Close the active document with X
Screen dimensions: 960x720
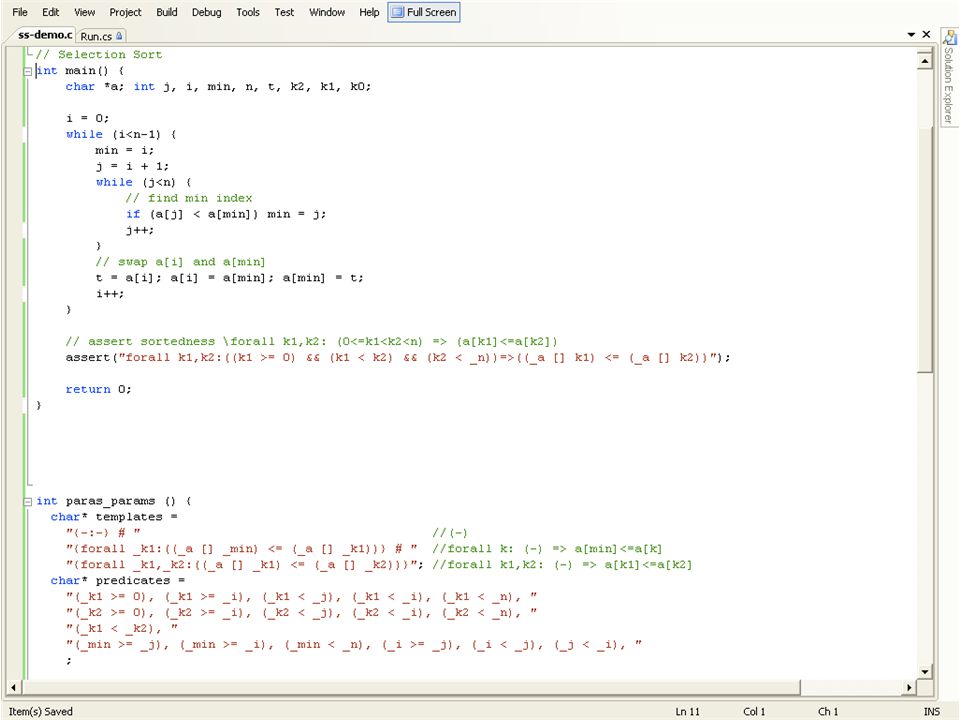pyautogui.click(x=926, y=35)
